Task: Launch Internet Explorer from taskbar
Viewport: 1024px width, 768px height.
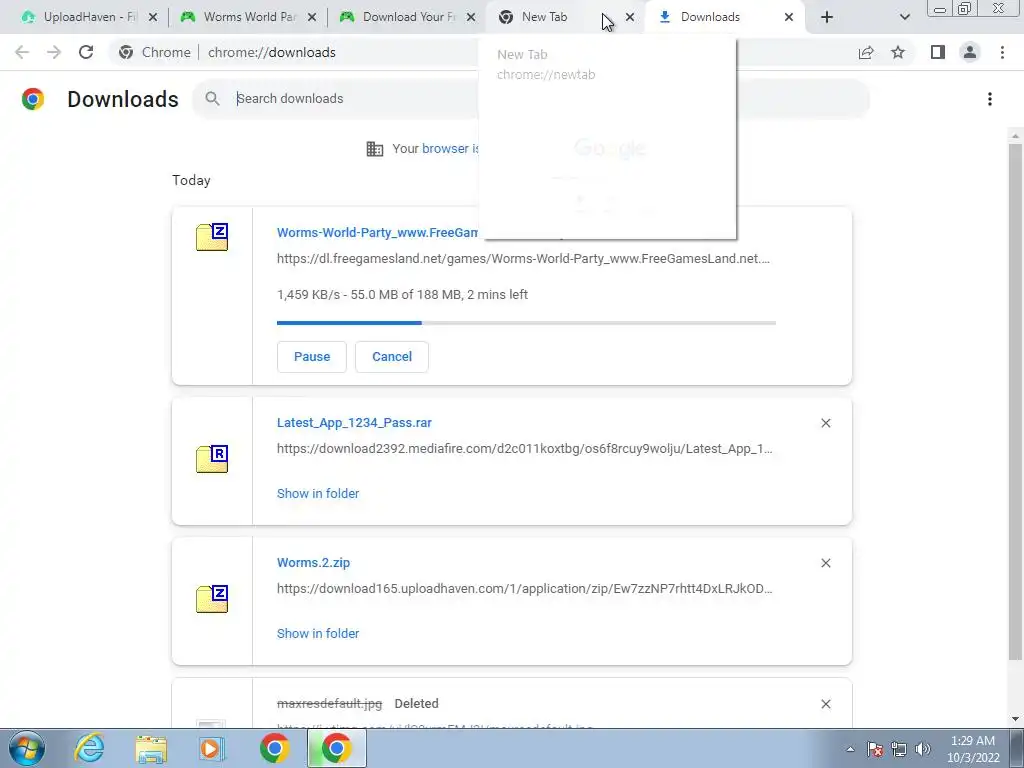Action: (89, 748)
